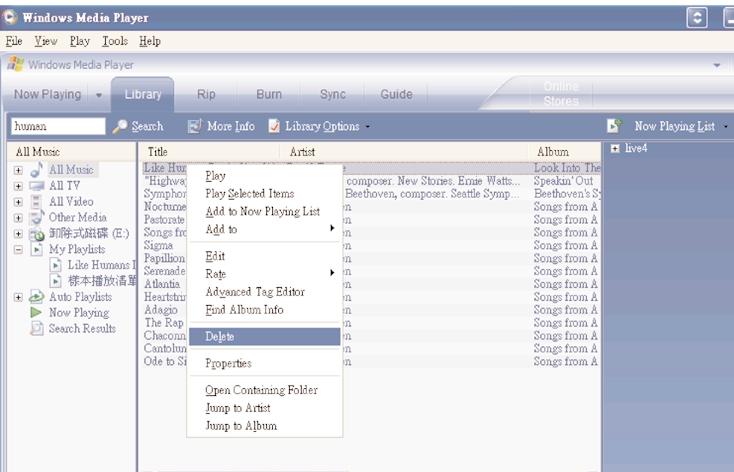Collapse the My Playlists tree node
This screenshot has width=734, height=472.
point(18,250)
